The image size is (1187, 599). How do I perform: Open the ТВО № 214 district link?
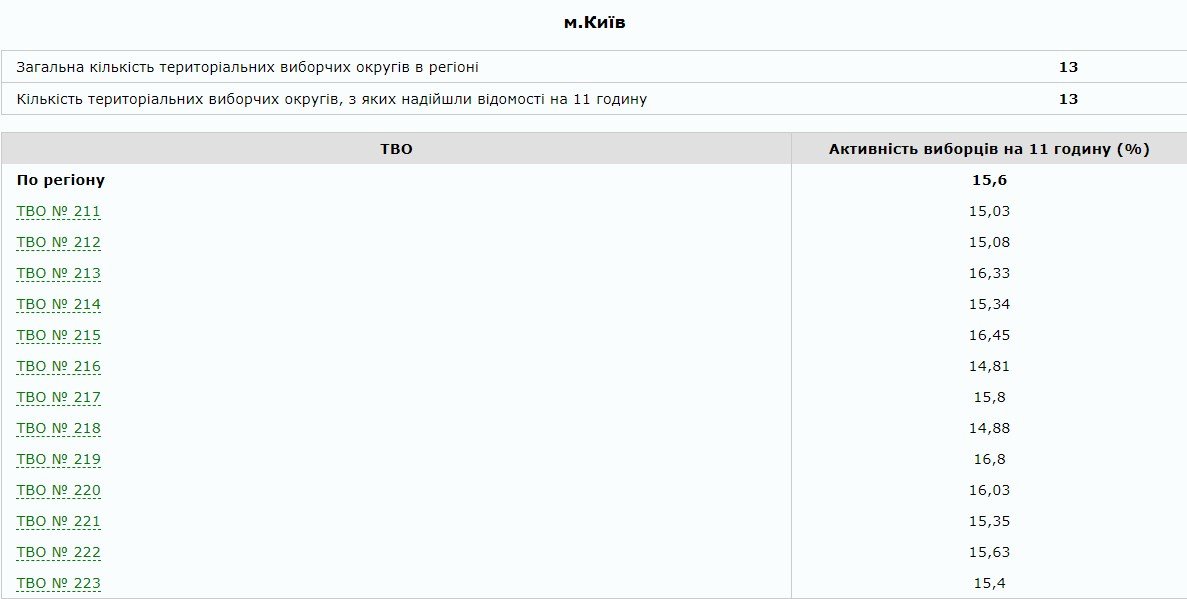click(56, 304)
